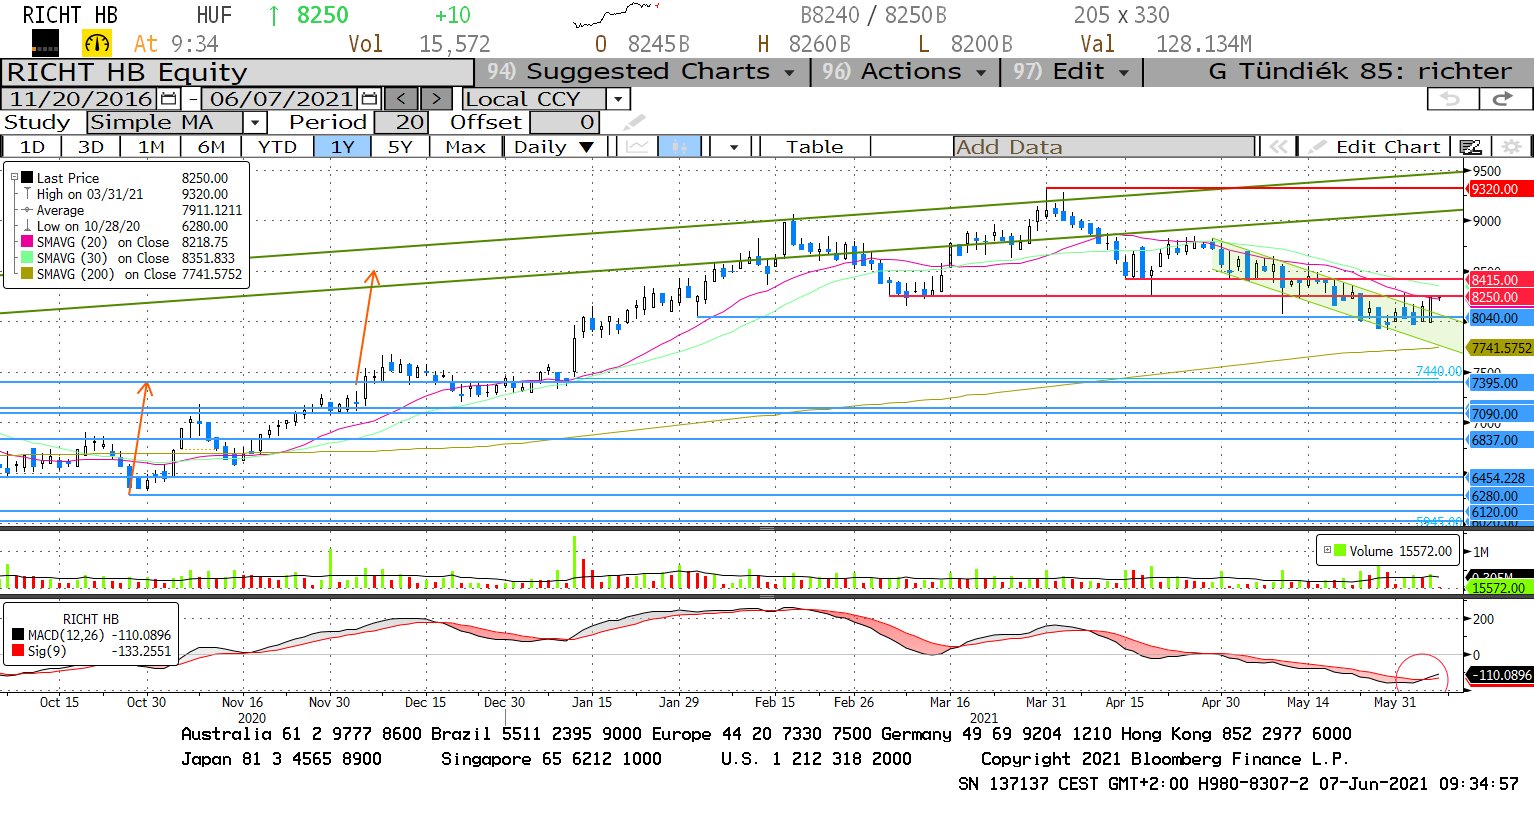Click the Average marker icon in legend
The height and width of the screenshot is (813, 1534).
(x=28, y=210)
